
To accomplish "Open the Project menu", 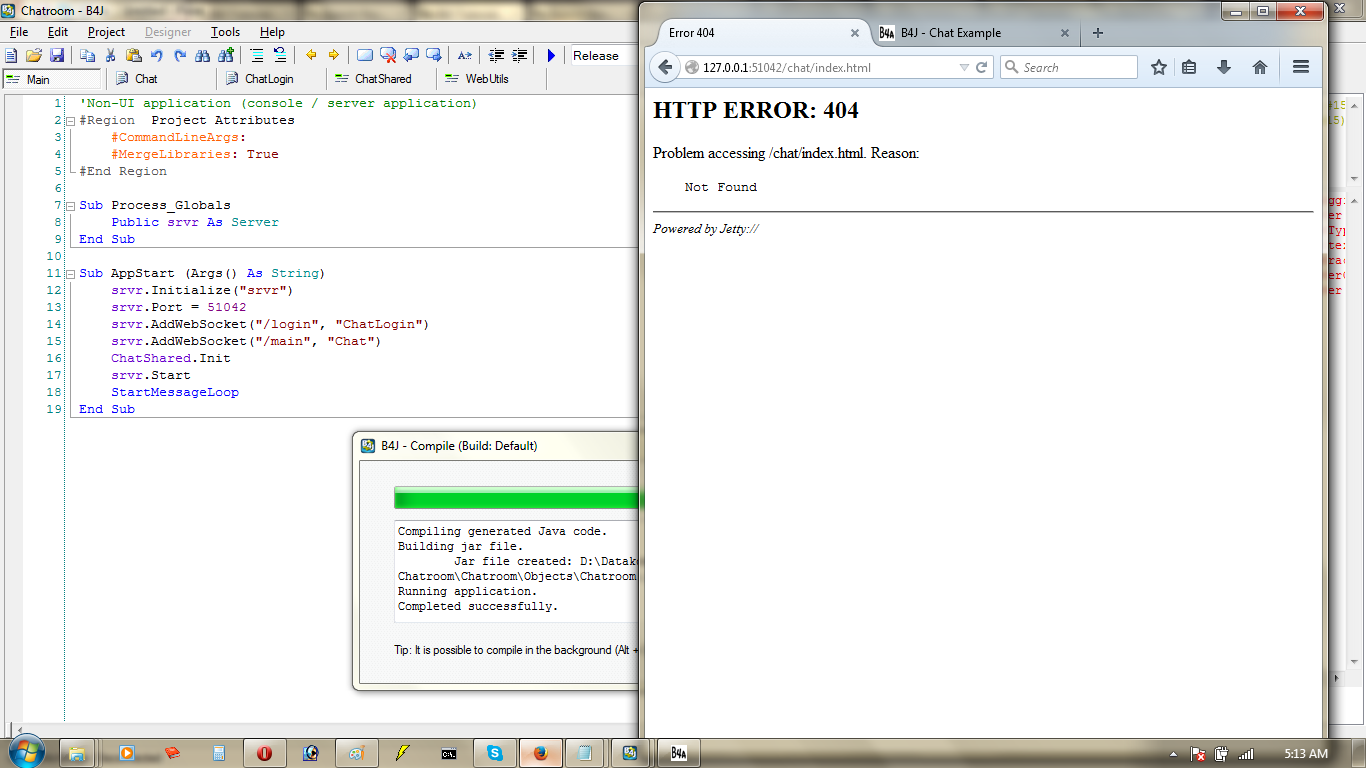I will [107, 32].
